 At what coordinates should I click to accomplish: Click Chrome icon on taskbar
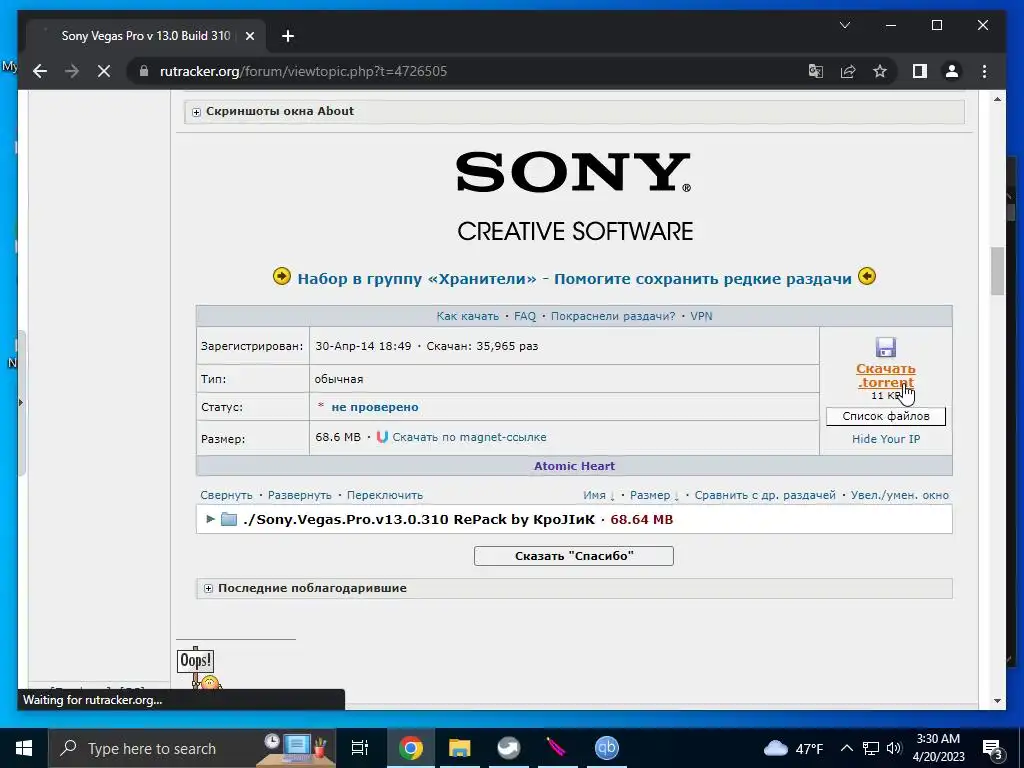pyautogui.click(x=411, y=748)
